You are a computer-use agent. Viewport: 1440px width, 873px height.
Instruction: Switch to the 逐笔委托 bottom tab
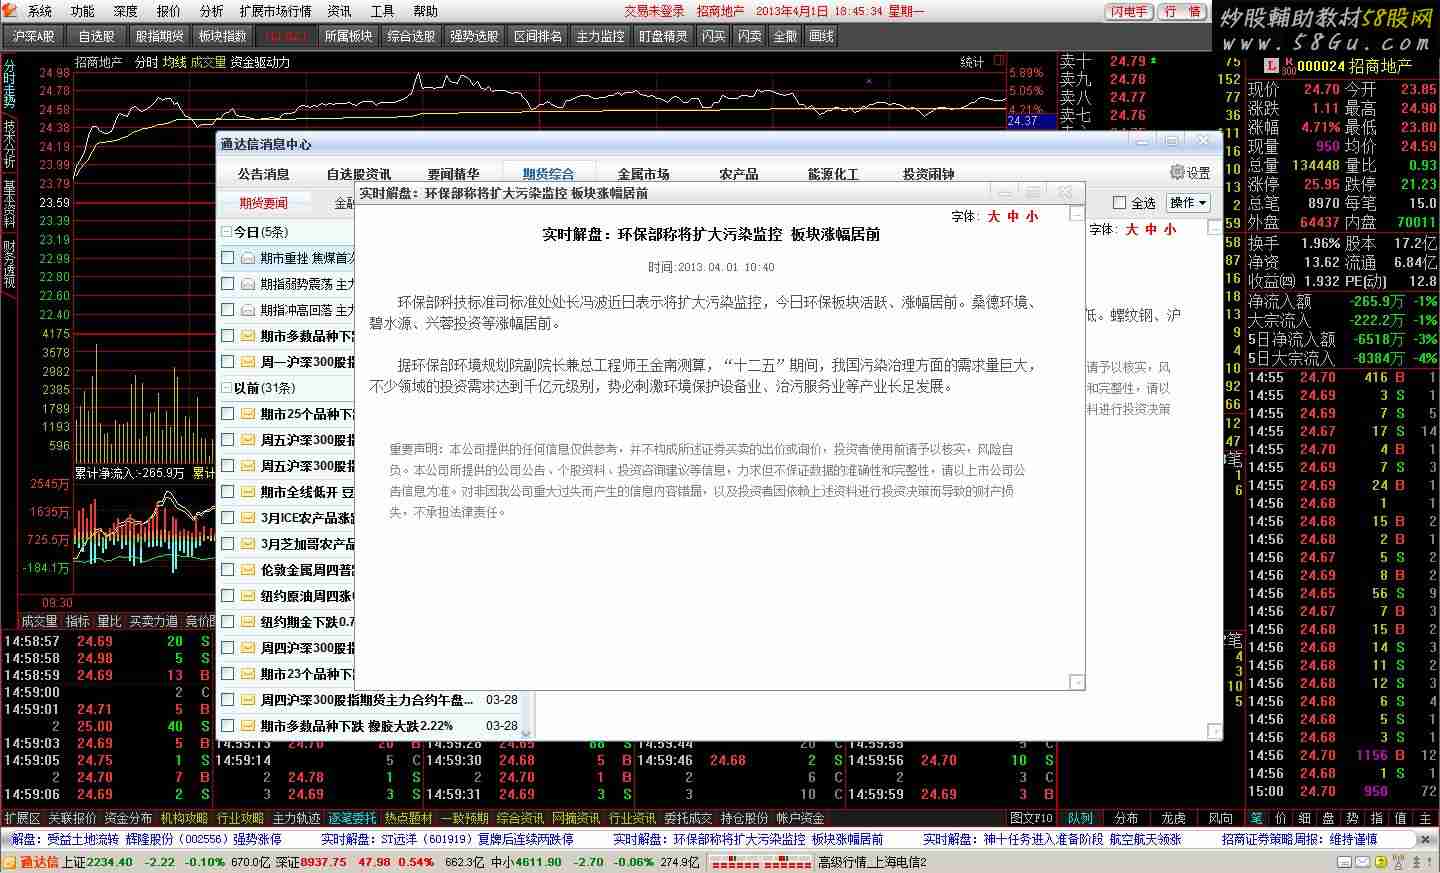point(353,818)
